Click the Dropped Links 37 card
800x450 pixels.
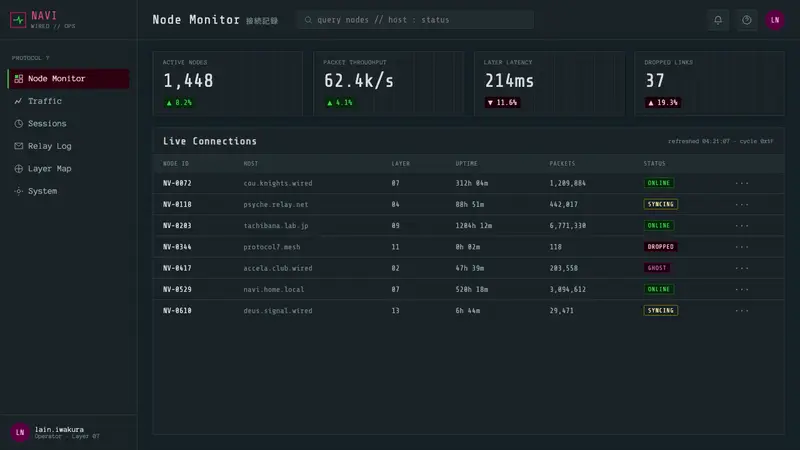[x=709, y=83]
